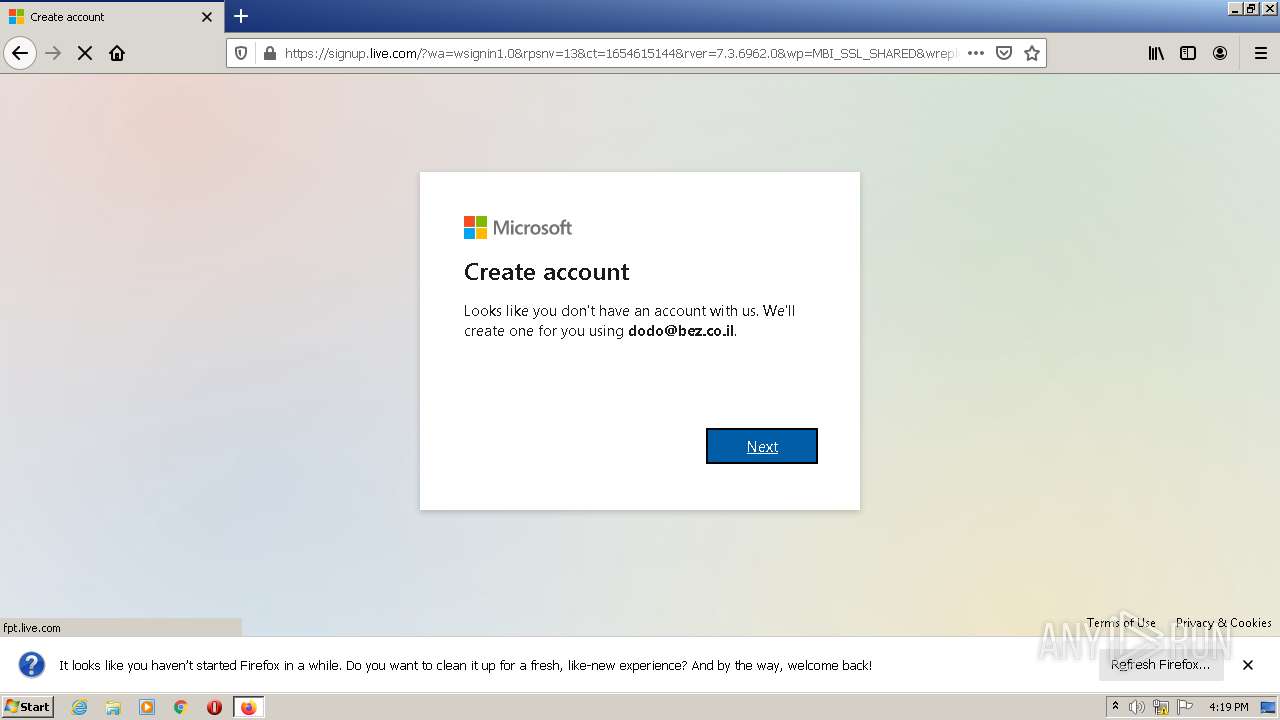Open the media player taskbar icon
The height and width of the screenshot is (720, 1280).
point(147,707)
